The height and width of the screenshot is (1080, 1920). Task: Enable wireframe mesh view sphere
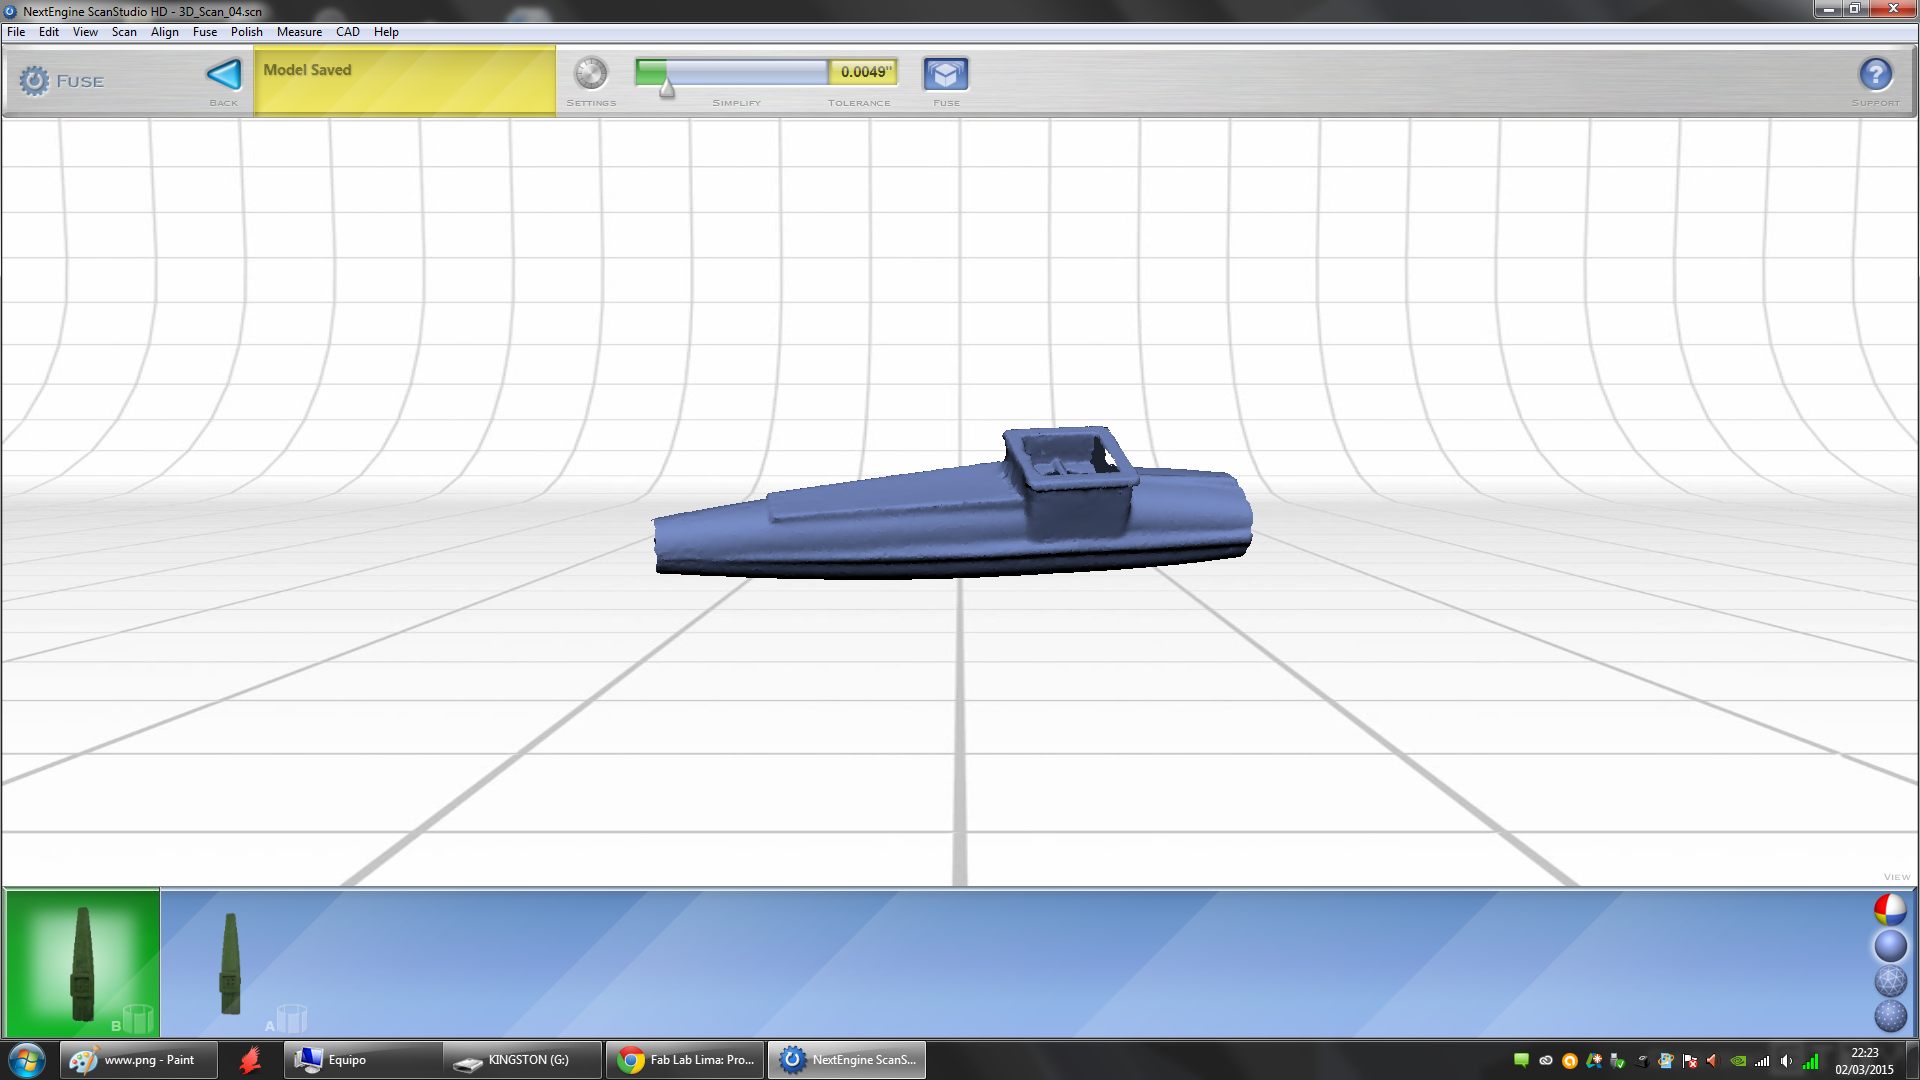pos(1890,981)
